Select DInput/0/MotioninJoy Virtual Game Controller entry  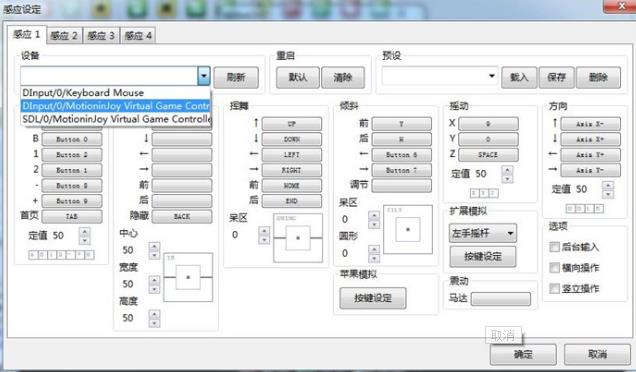[x=116, y=106]
